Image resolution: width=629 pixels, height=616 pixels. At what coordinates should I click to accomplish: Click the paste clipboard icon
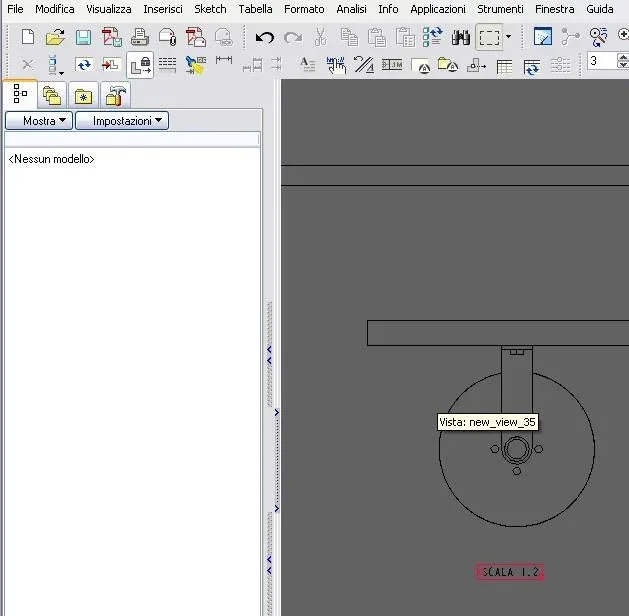(377, 38)
